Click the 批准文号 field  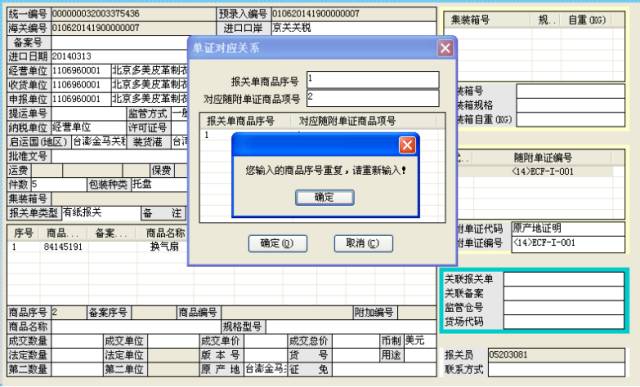[x=119, y=156]
